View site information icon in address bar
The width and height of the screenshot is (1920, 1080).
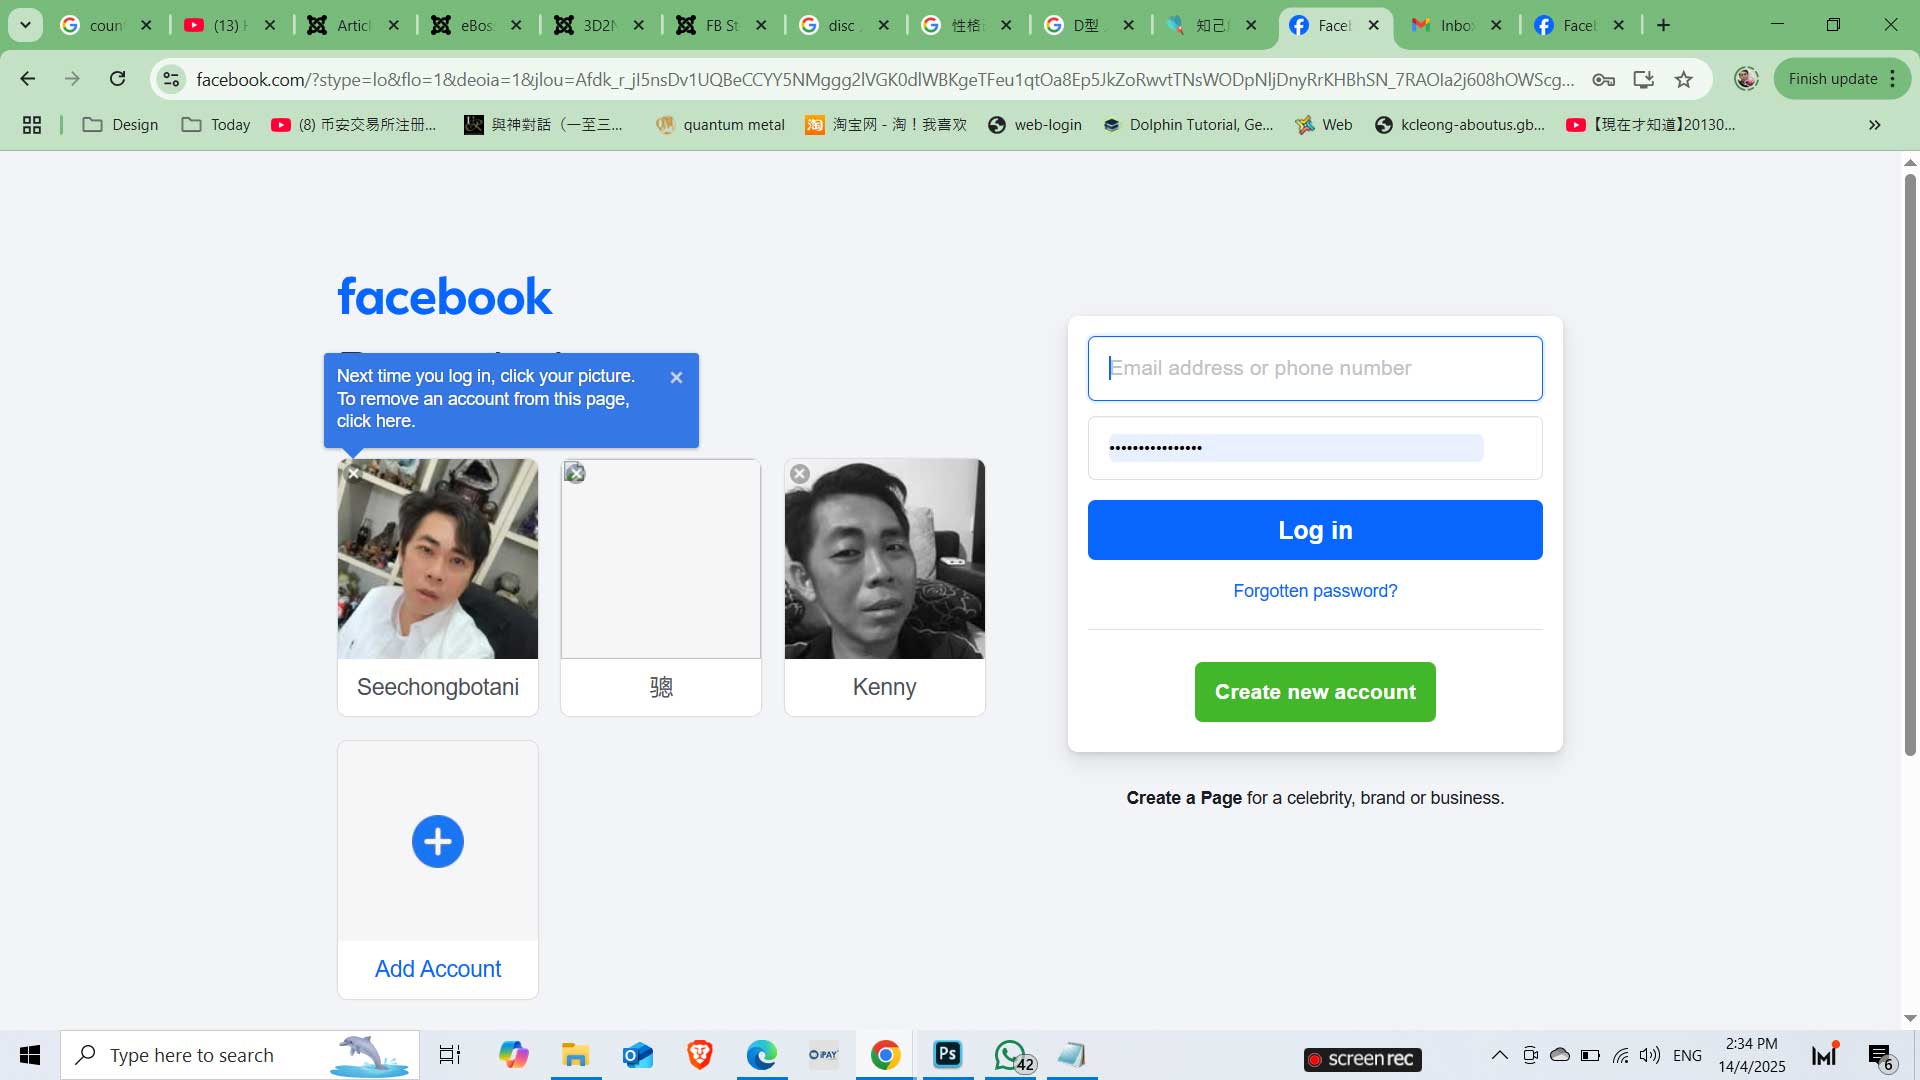(x=171, y=79)
